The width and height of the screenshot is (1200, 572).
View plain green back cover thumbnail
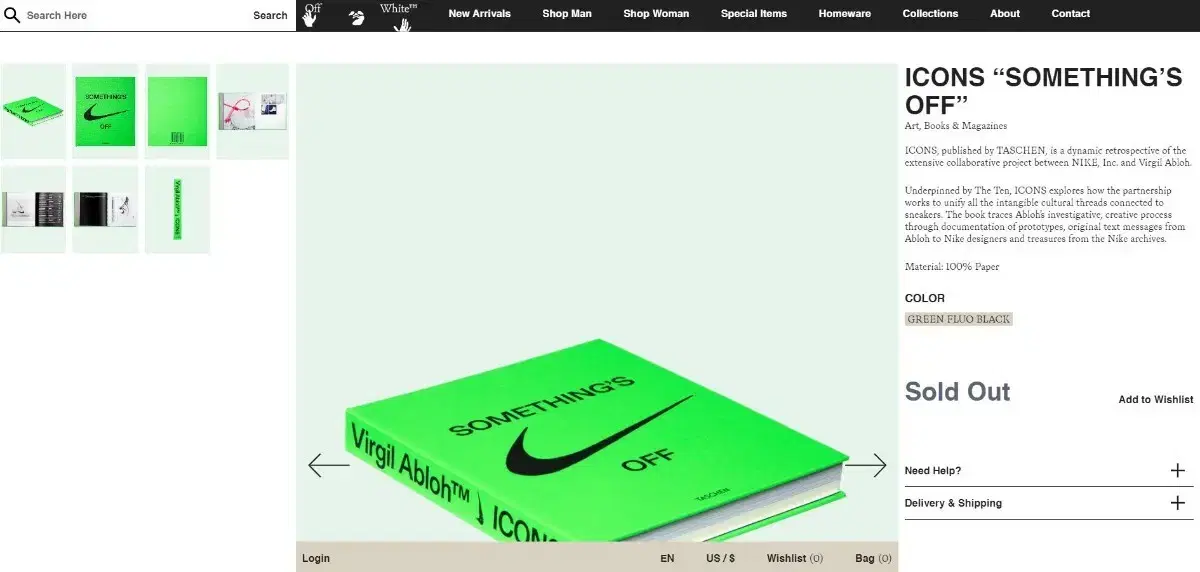click(177, 111)
